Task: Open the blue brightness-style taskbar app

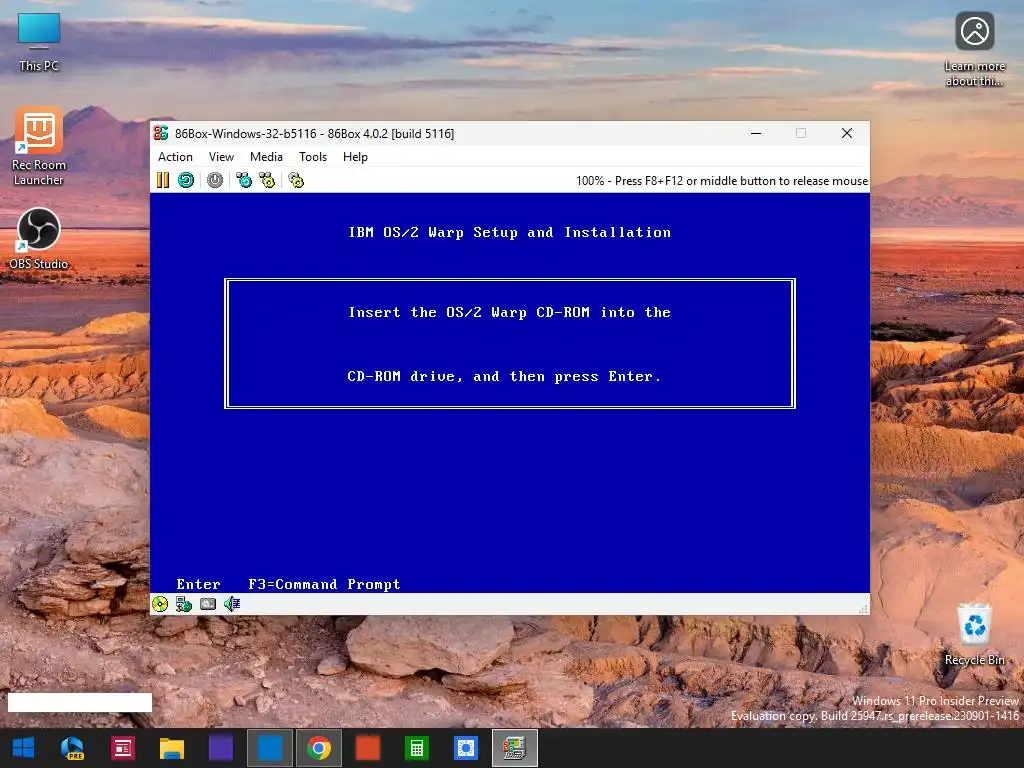Action: (466, 748)
